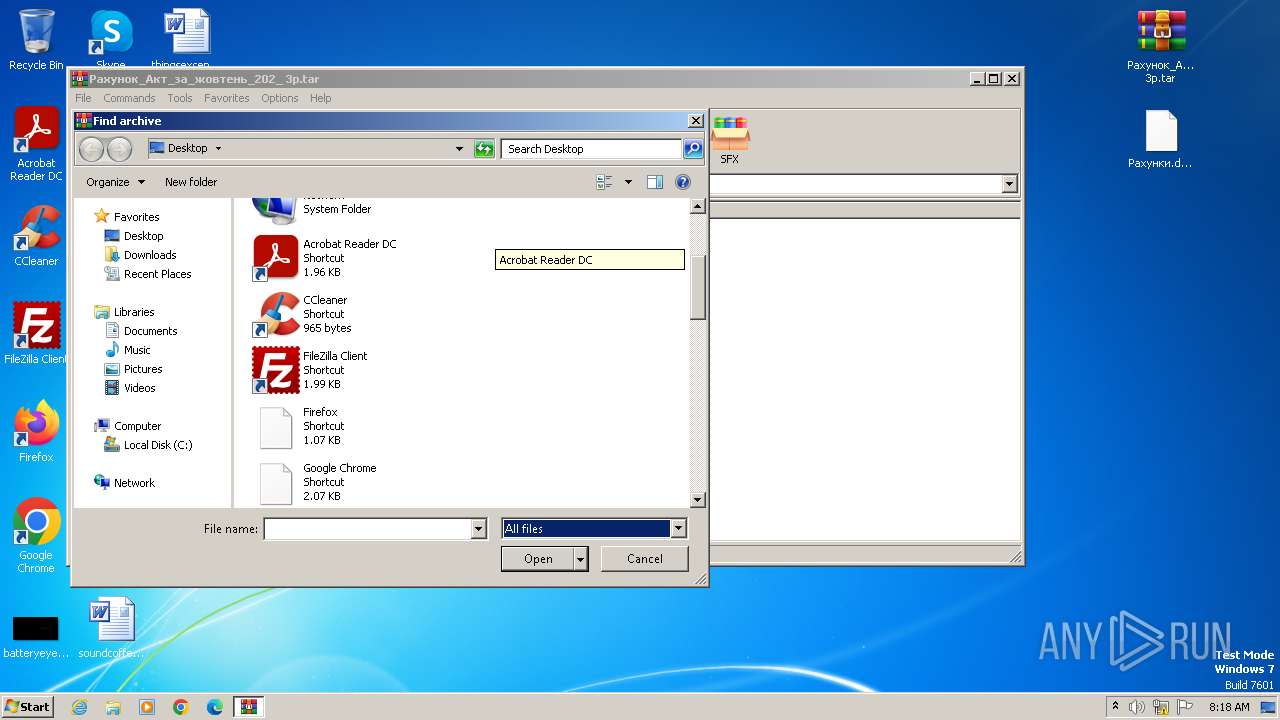
Task: Select the Acrobat Reader DC shortcut in file list
Action: 325,258
